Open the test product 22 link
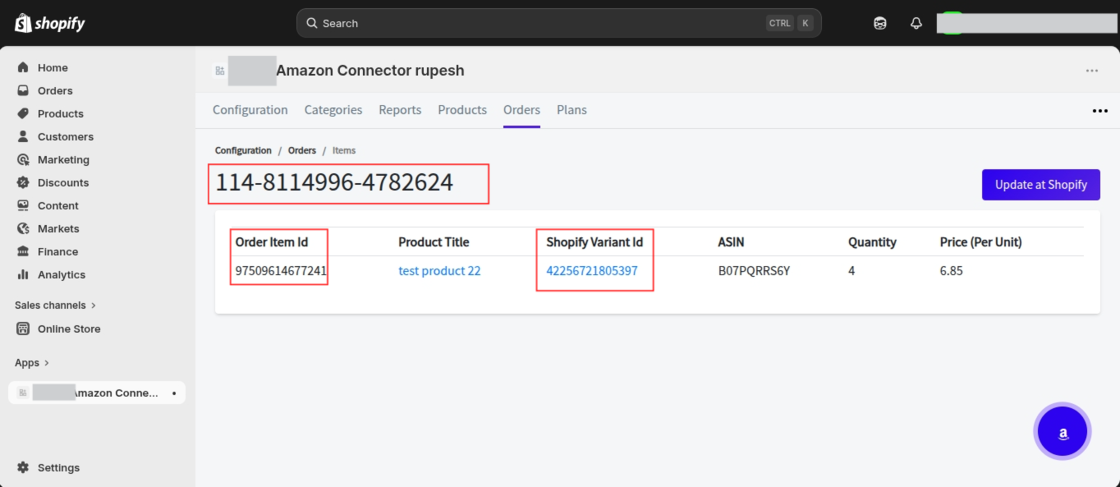 coord(439,271)
